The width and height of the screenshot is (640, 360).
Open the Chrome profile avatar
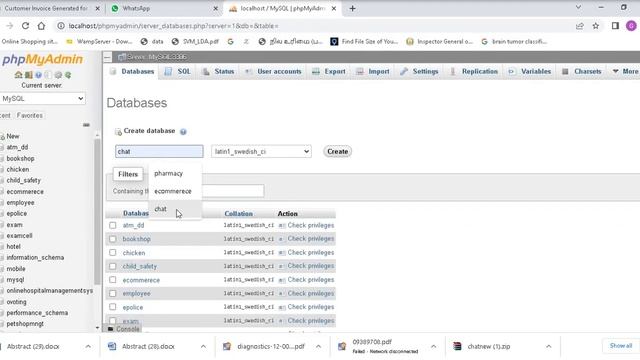click(x=631, y=26)
